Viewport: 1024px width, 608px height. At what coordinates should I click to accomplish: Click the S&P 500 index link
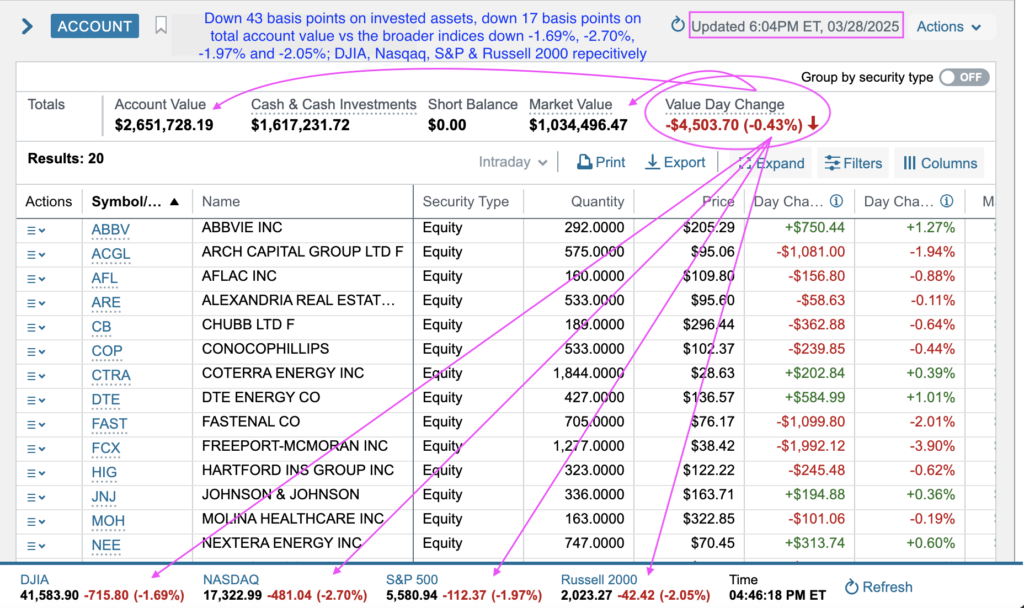(411, 579)
